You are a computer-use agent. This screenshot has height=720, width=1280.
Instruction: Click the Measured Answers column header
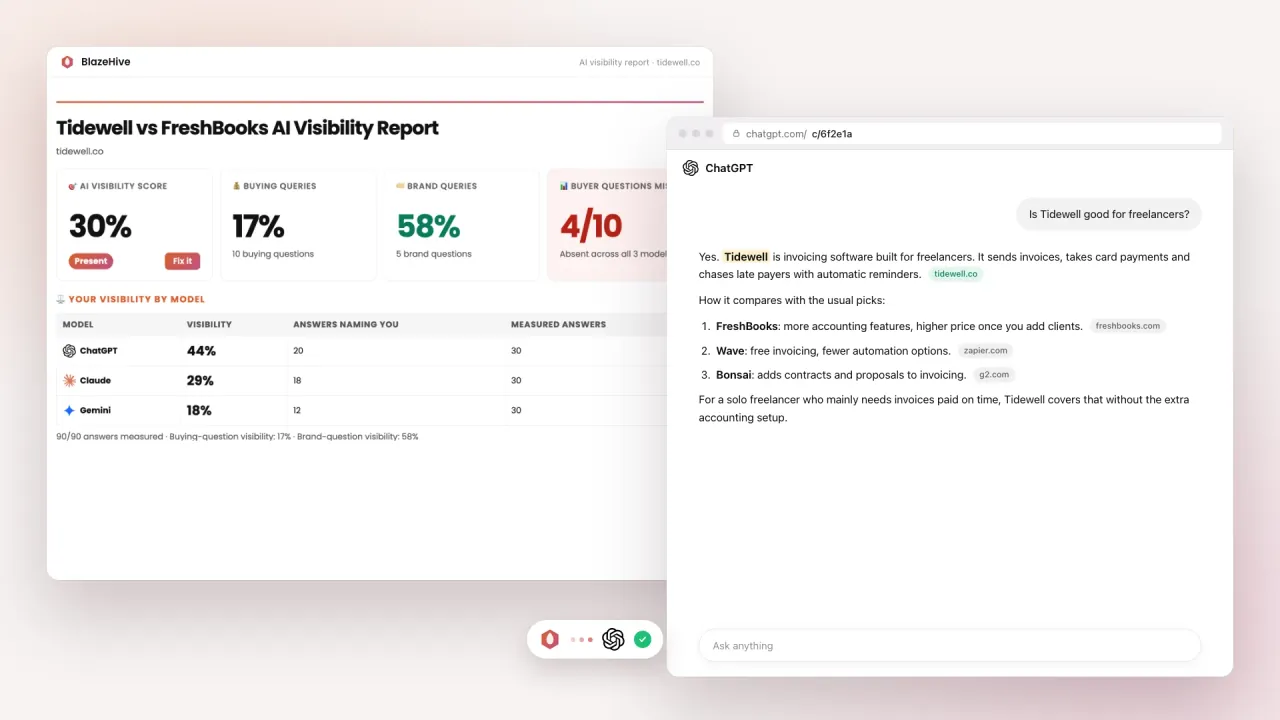558,325
